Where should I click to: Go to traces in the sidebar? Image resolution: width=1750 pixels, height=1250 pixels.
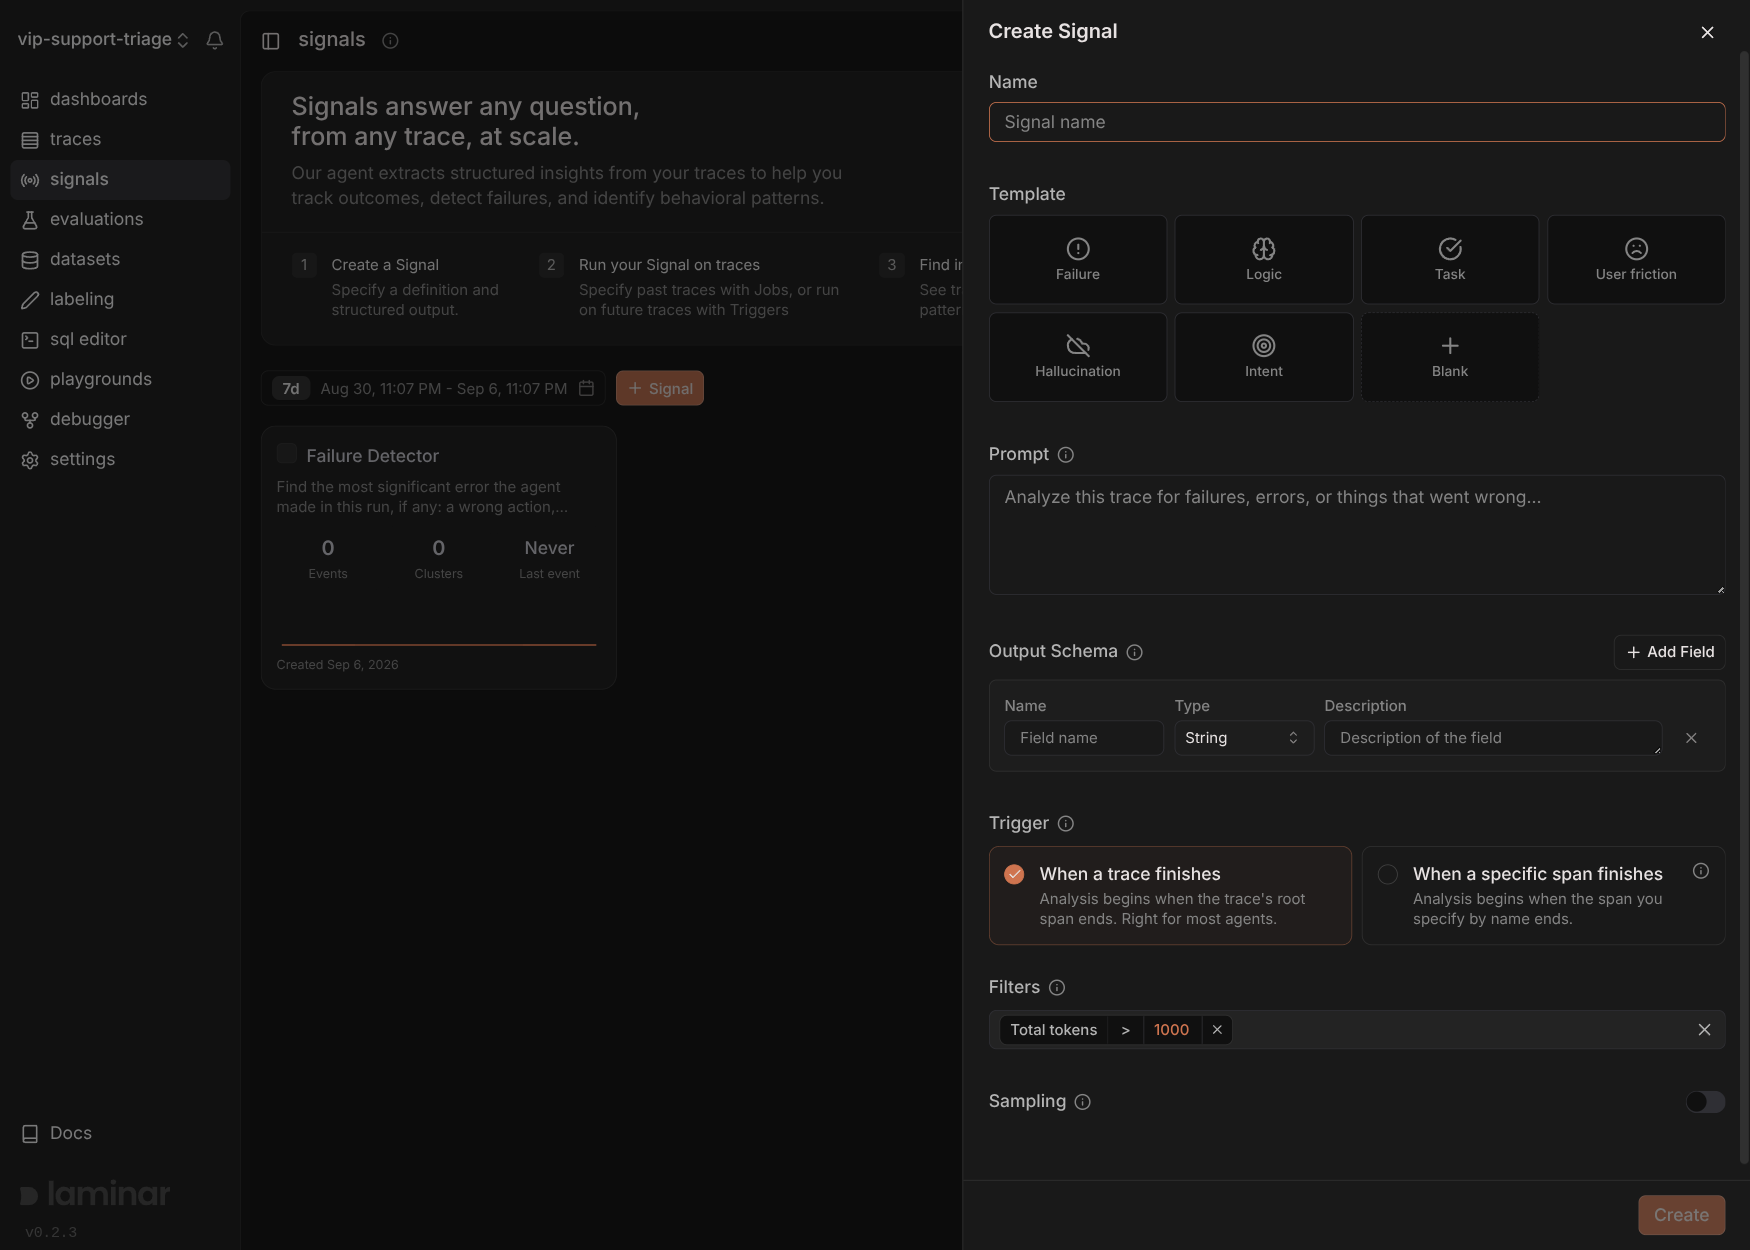tap(120, 140)
